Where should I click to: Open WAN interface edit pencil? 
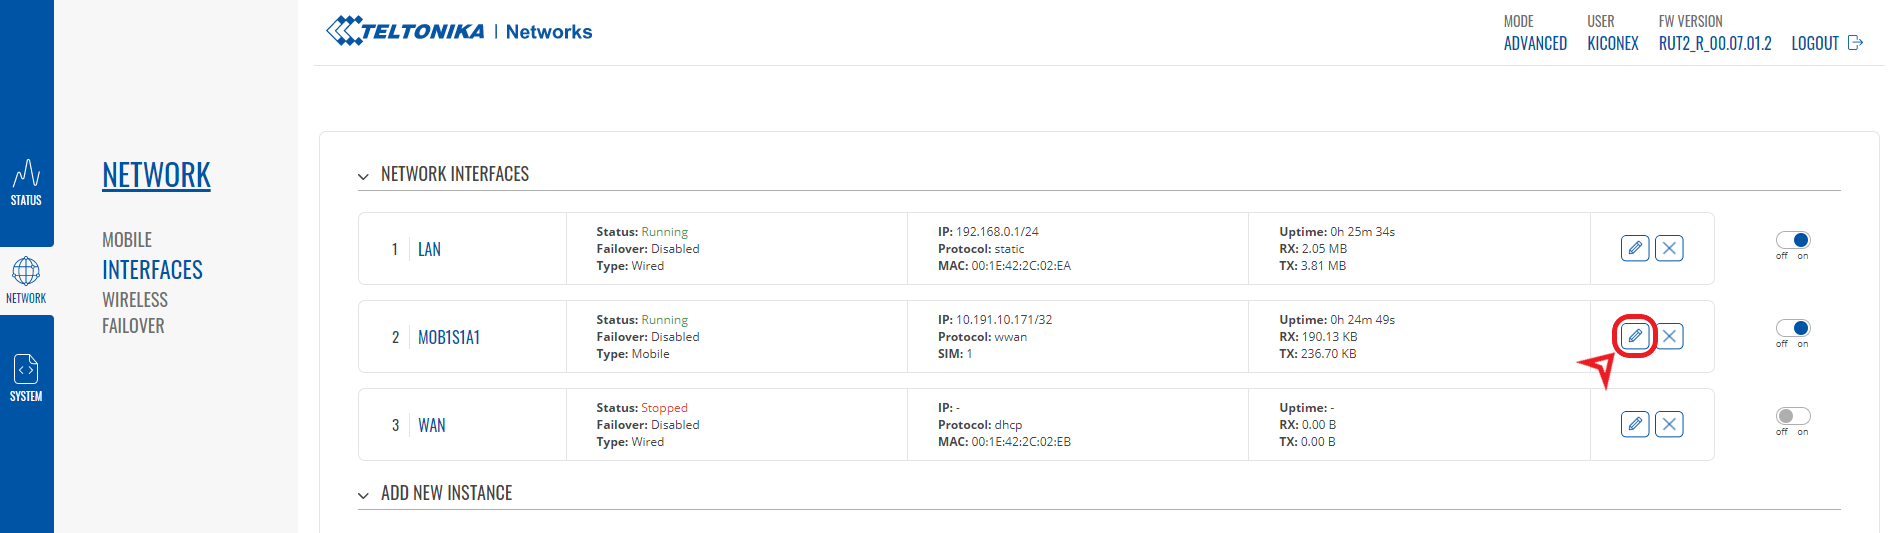(x=1635, y=424)
